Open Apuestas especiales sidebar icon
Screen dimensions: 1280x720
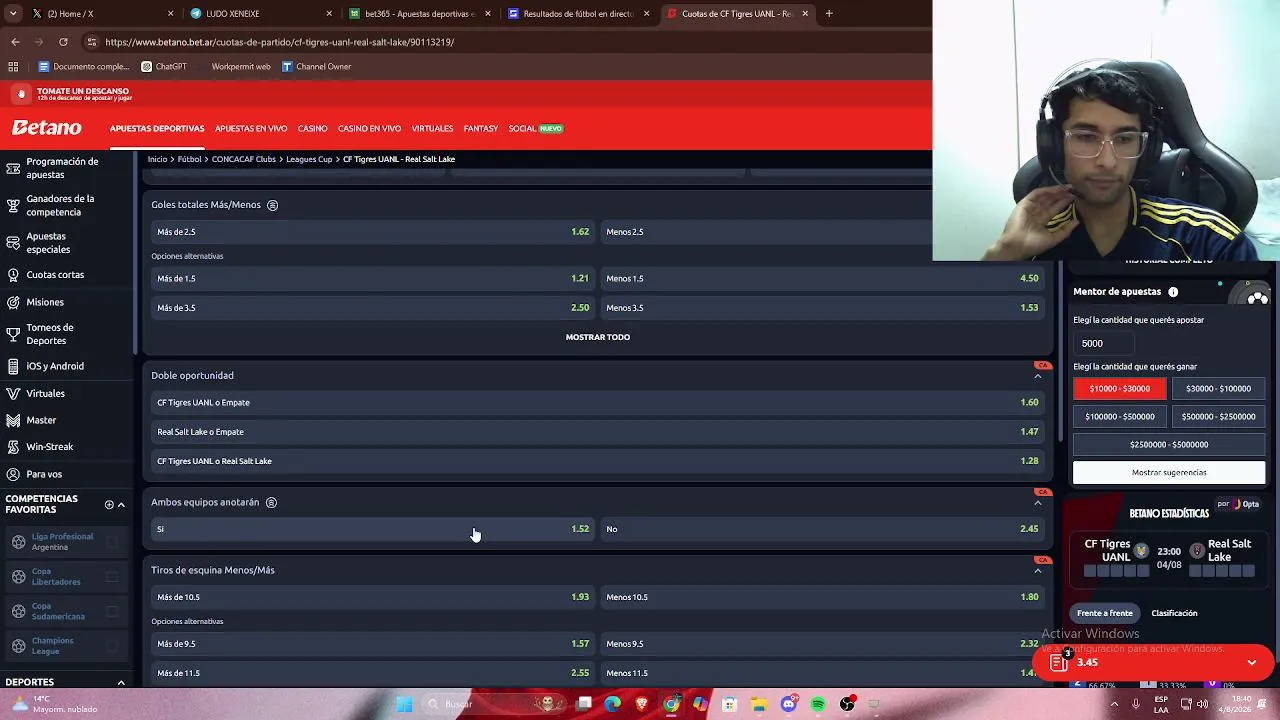[13, 243]
